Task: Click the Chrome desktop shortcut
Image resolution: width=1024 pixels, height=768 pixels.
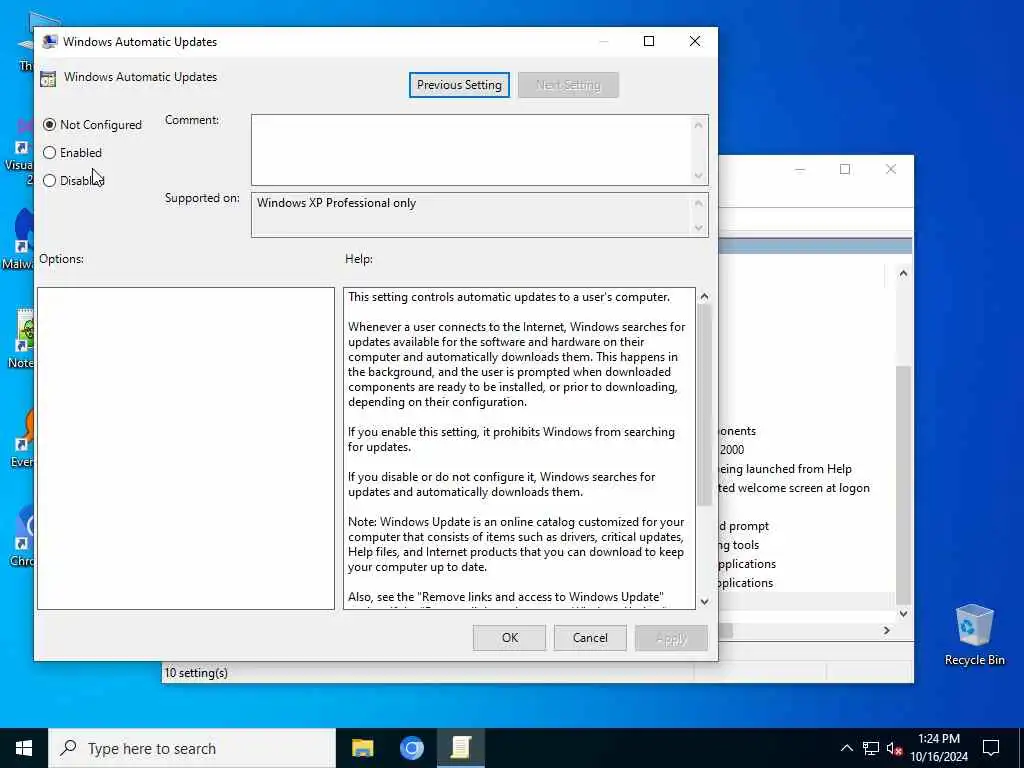Action: [22, 537]
